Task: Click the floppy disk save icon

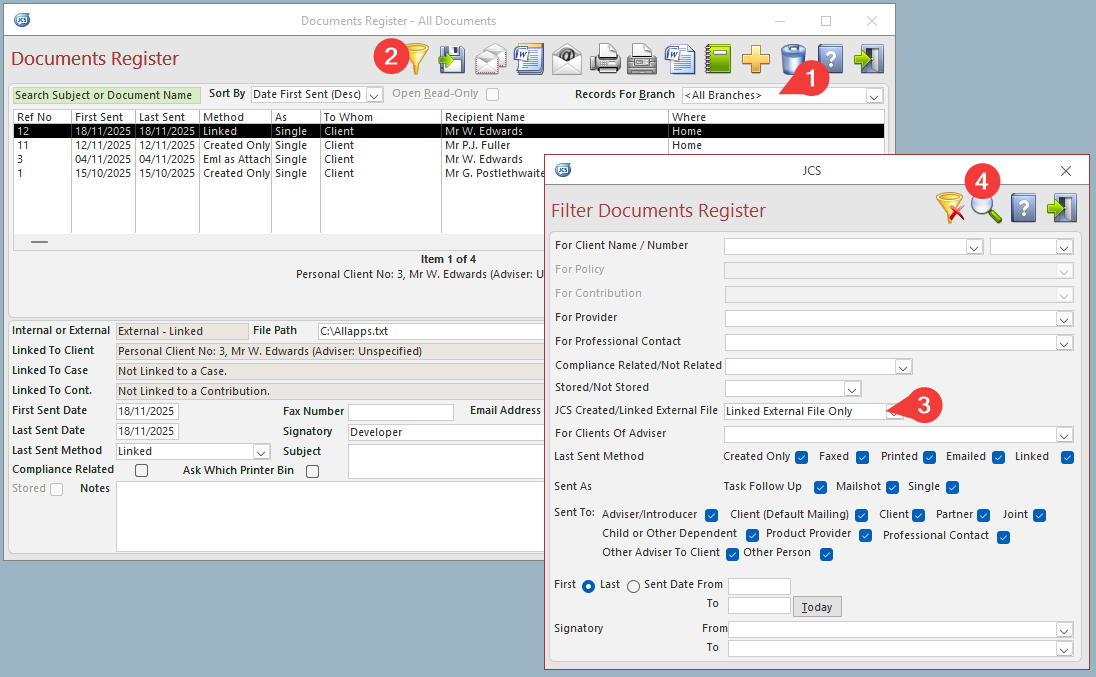Action: click(x=453, y=59)
